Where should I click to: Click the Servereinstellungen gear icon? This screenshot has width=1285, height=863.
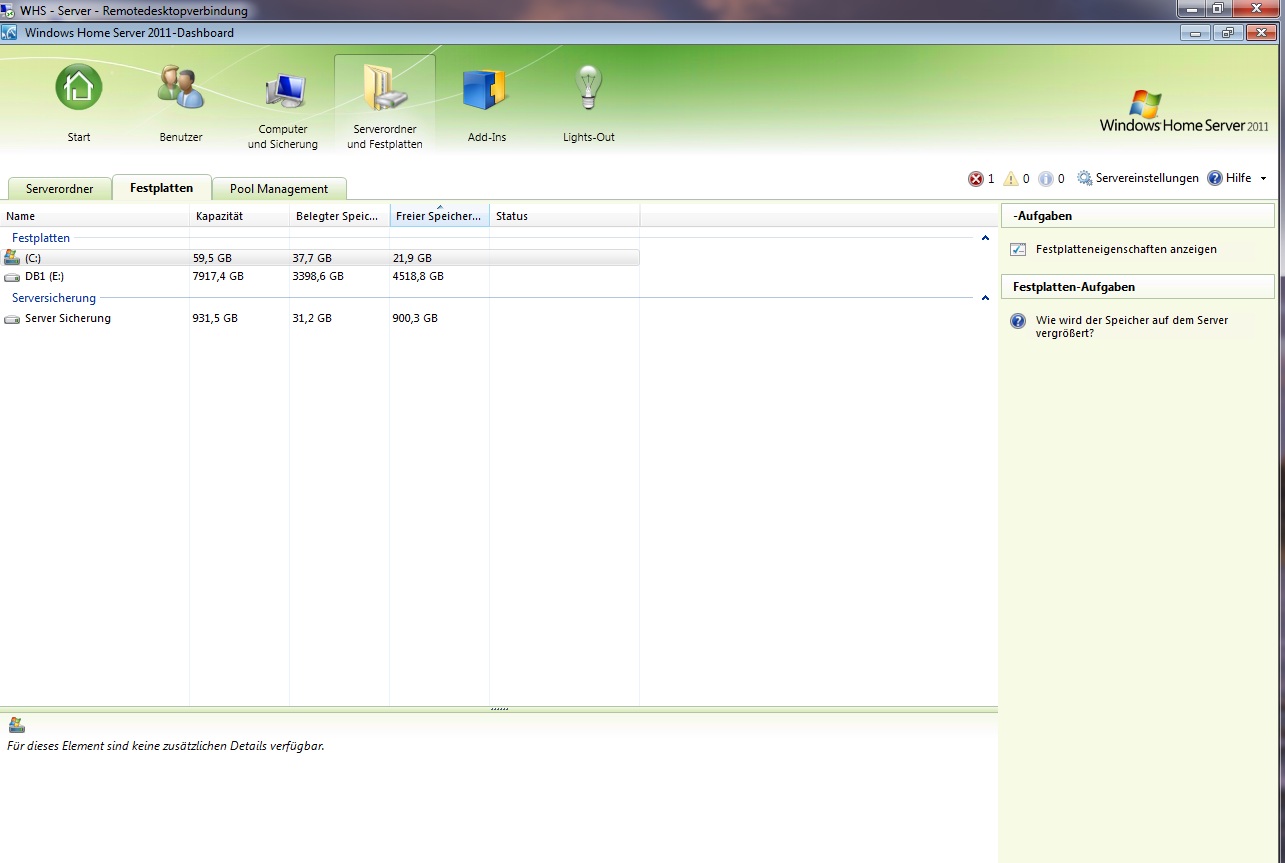(x=1085, y=178)
